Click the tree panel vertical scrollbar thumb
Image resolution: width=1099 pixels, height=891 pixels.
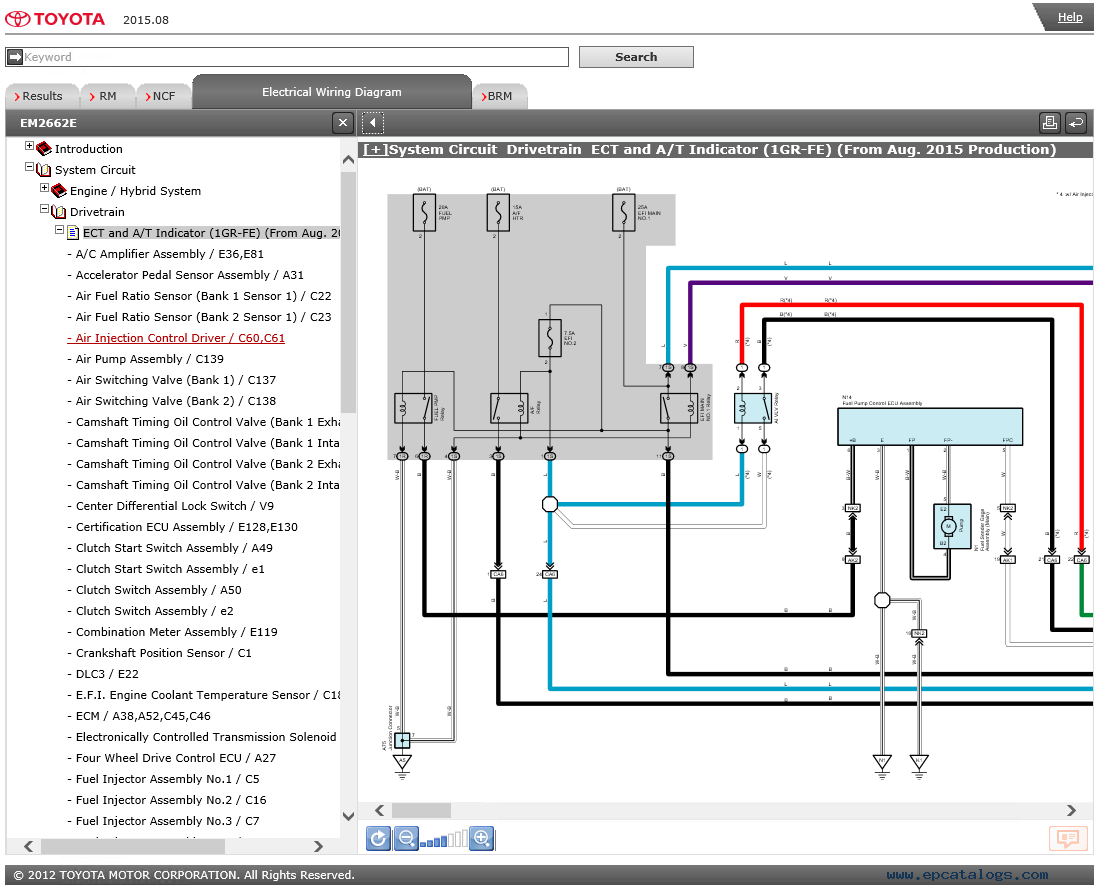tap(348, 293)
